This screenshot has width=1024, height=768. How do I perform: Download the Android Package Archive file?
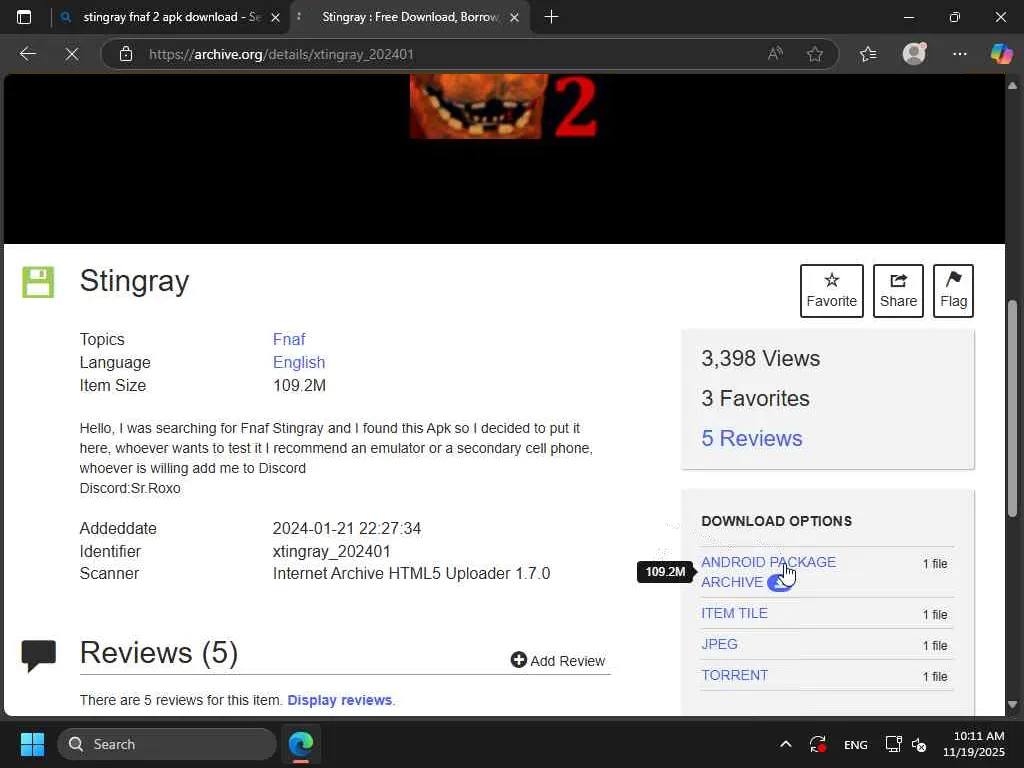[x=768, y=572]
